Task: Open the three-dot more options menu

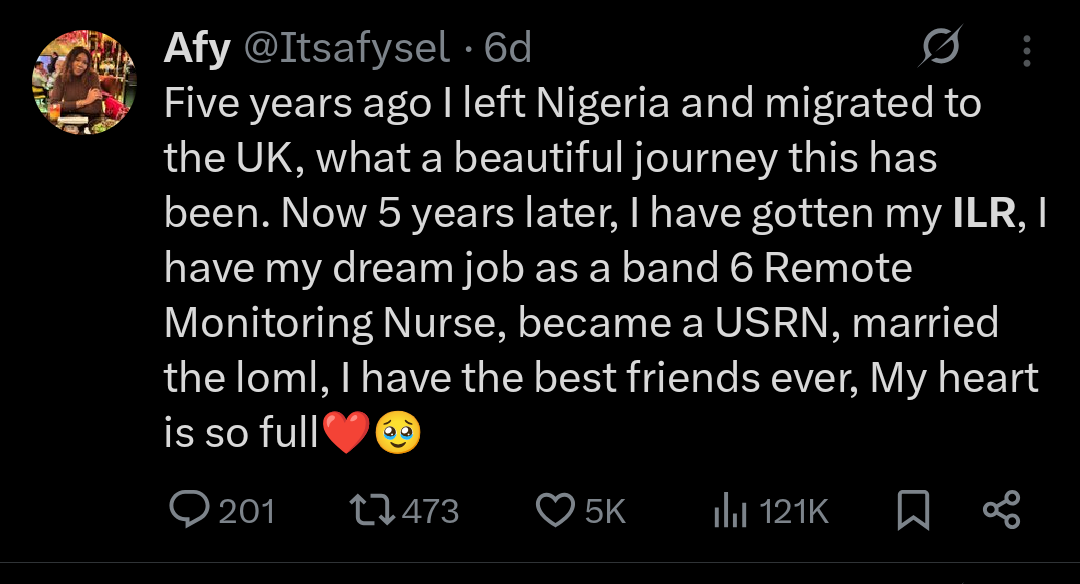Action: point(1025,49)
